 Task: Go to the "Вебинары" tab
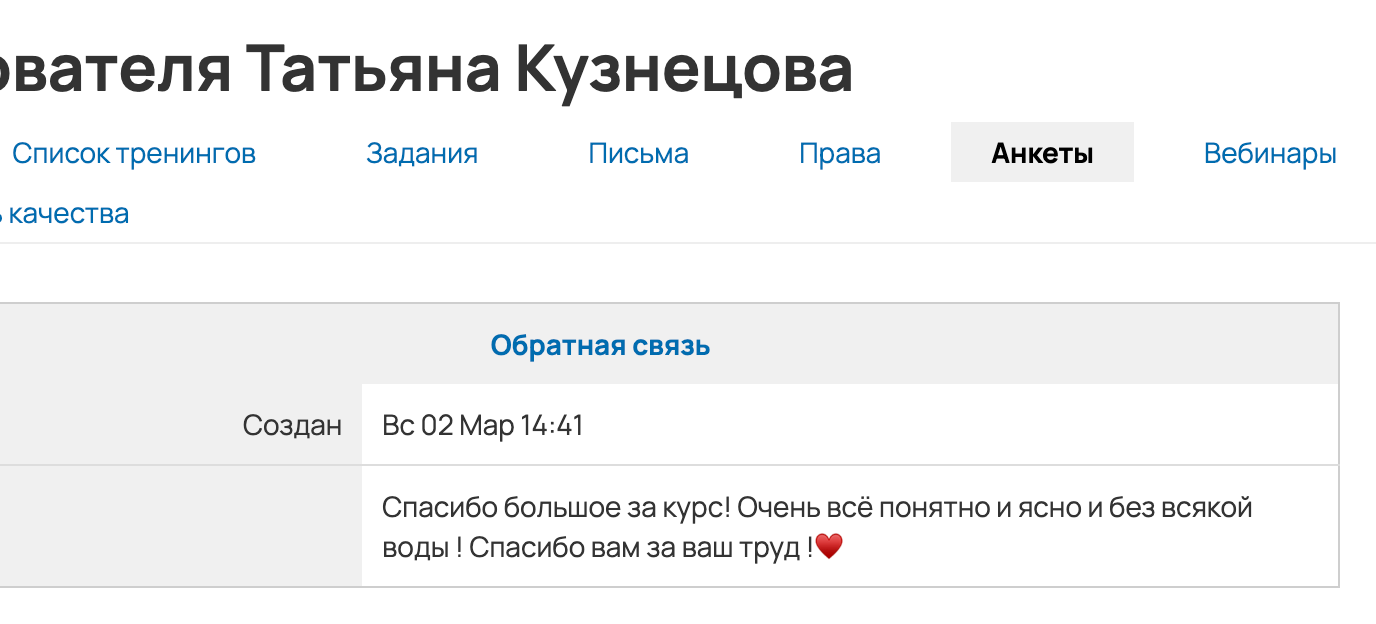[1269, 153]
